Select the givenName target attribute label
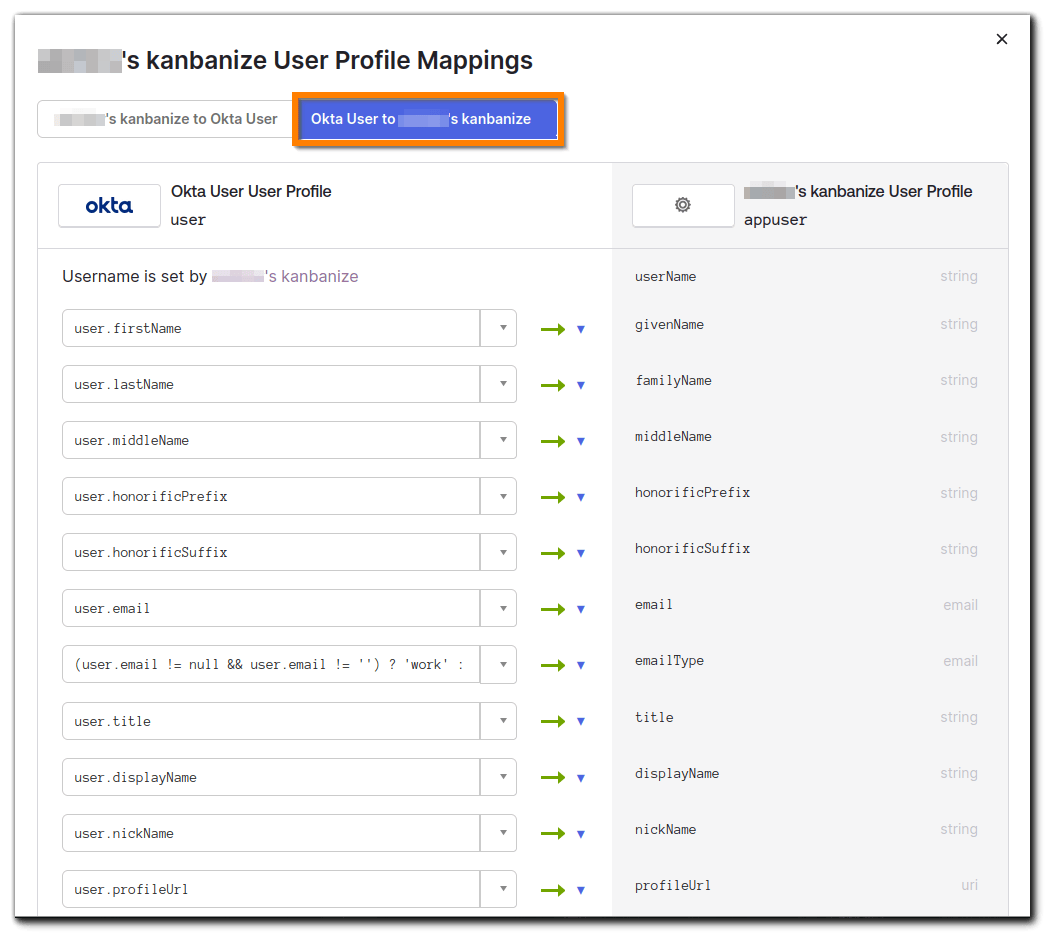This screenshot has width=1057, height=945. (x=669, y=324)
